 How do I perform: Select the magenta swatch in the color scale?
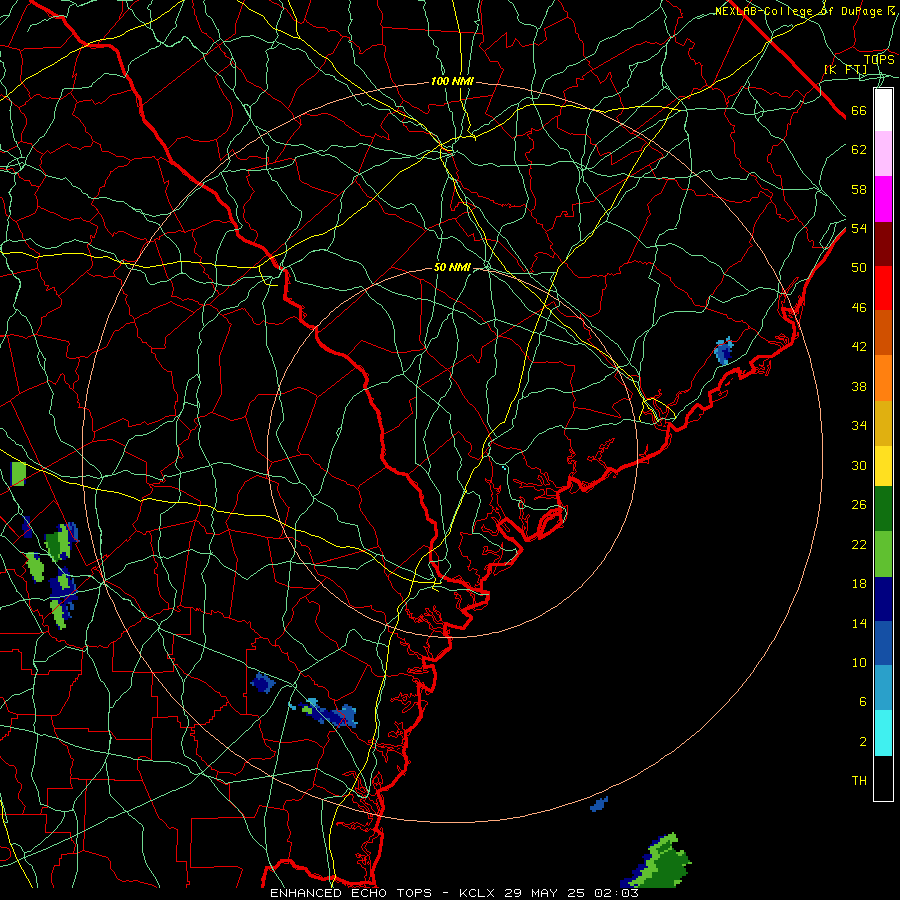pos(883,199)
